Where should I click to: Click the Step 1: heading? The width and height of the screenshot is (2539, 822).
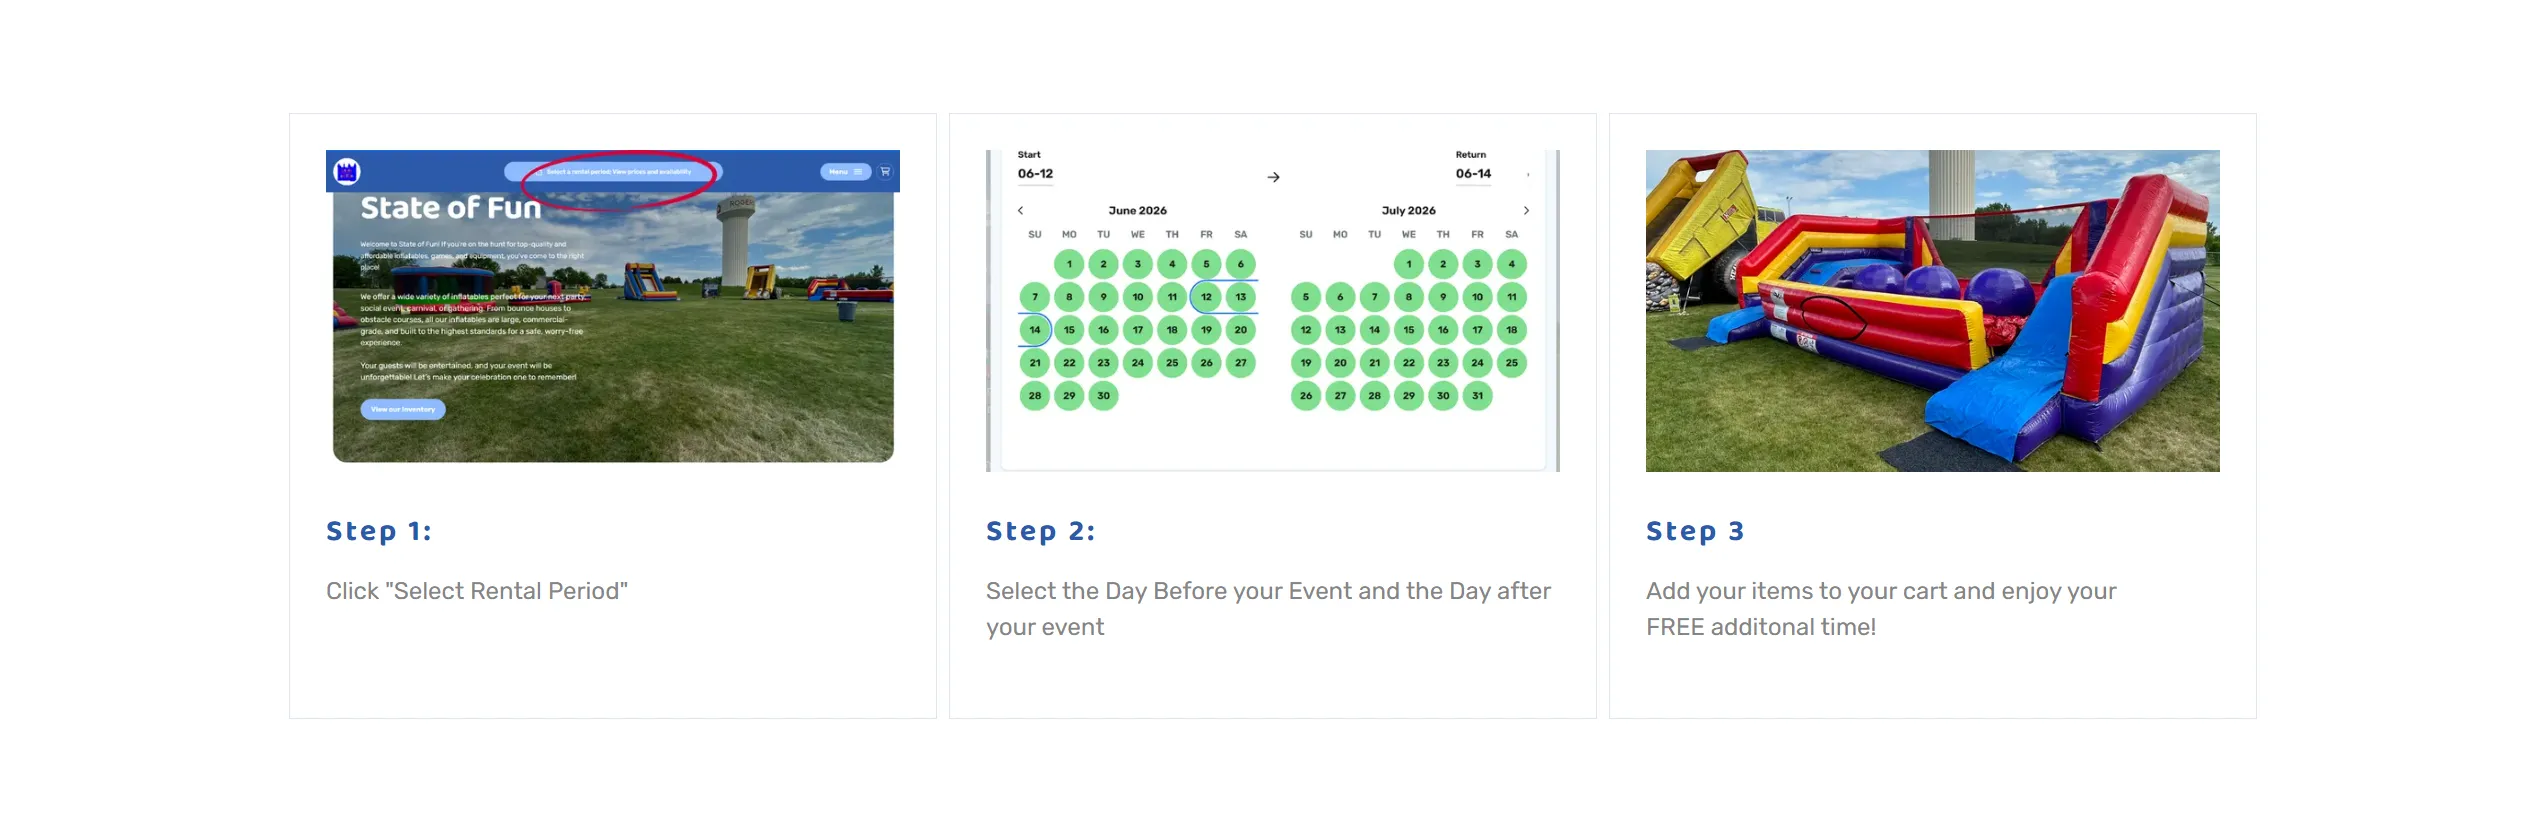tap(379, 531)
